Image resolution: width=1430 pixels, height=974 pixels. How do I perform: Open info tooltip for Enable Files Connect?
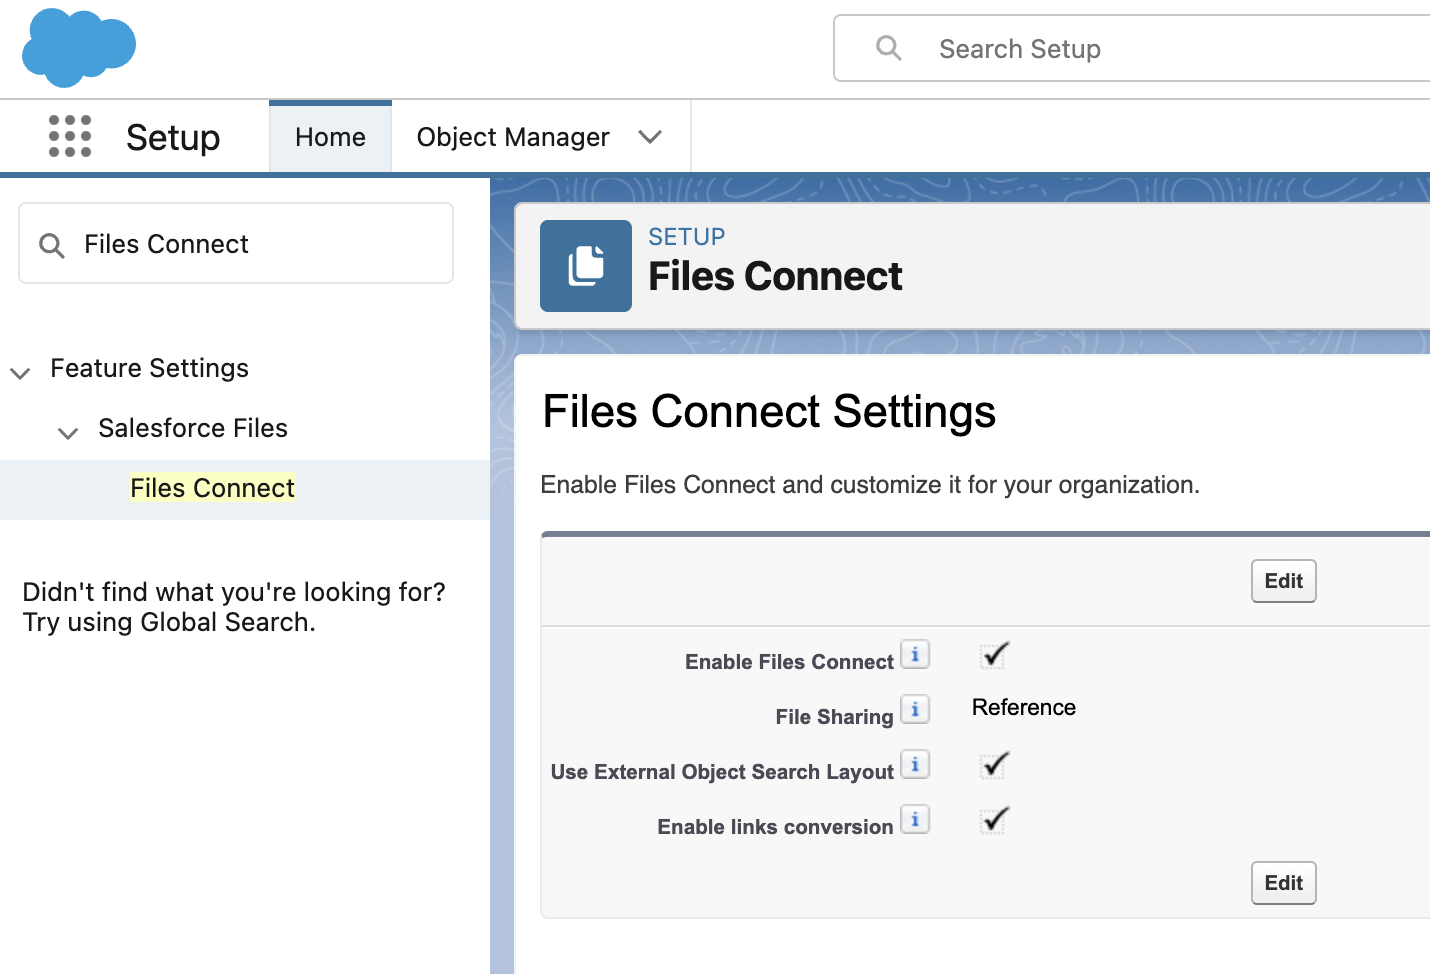point(915,654)
